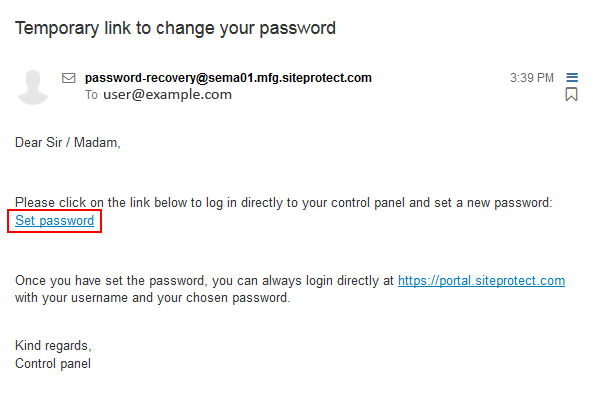Click the 3:39 PM timestamp
The width and height of the screenshot is (593, 399).
point(532,78)
